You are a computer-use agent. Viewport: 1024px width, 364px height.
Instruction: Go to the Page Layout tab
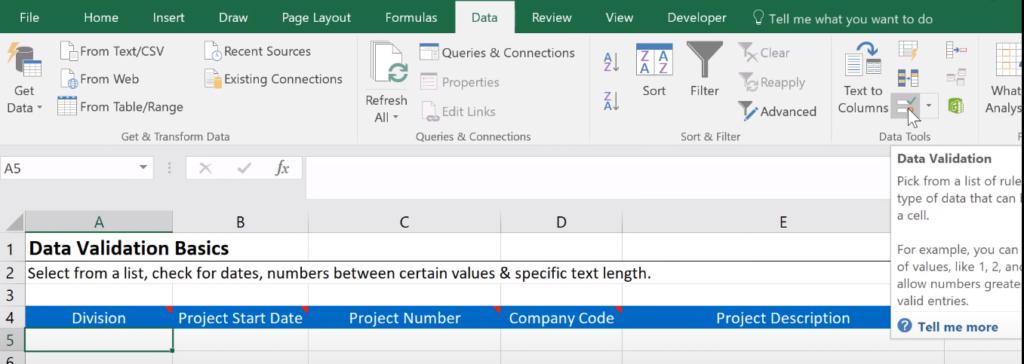[x=316, y=18]
